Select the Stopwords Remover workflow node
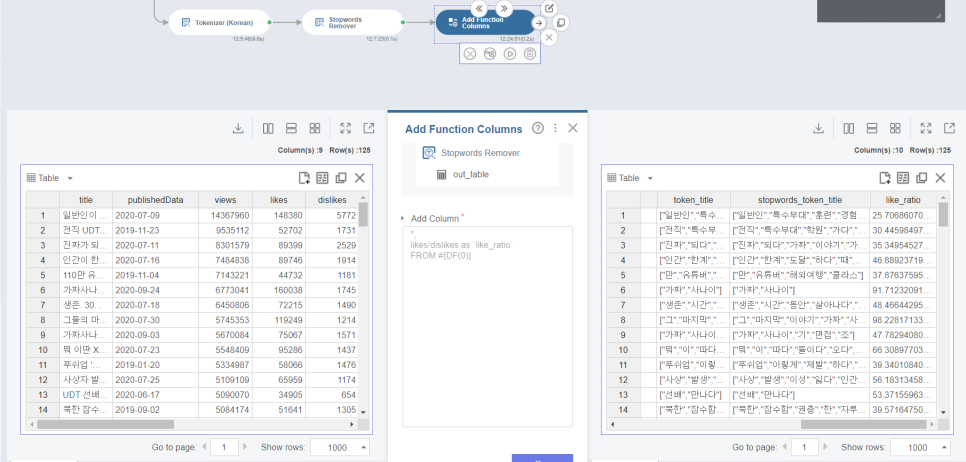Screen dimensions: 966x462 [x=352, y=22]
